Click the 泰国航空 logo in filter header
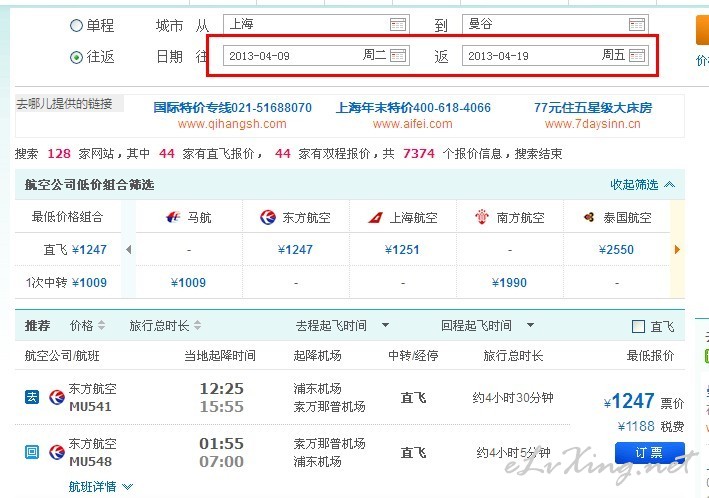Screen dimensions: 709x498 pyautogui.click(x=589, y=218)
